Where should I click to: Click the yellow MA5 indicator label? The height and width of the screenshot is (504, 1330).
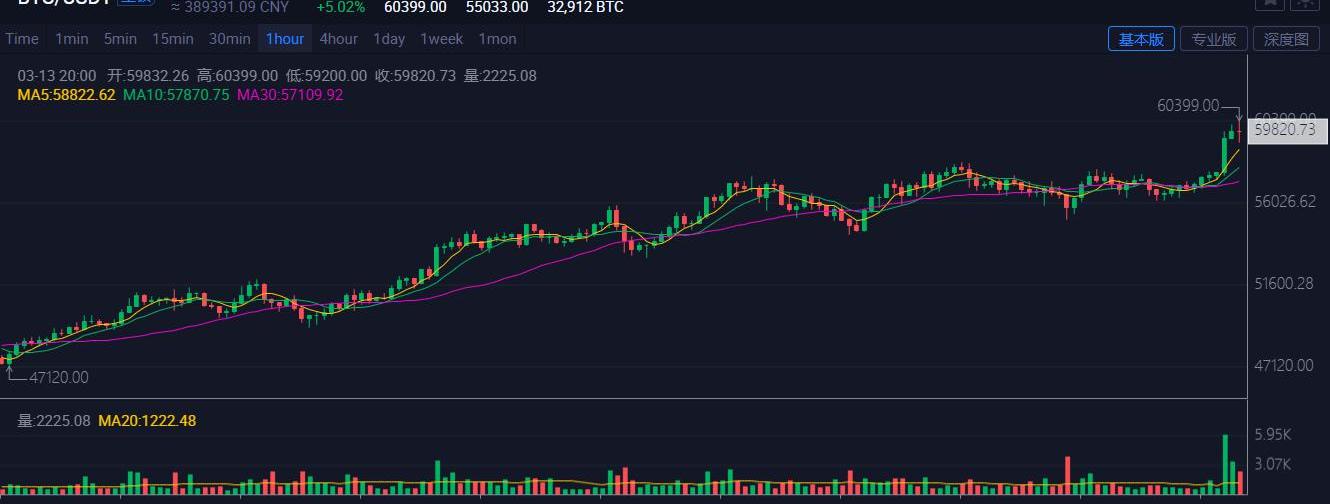pyautogui.click(x=66, y=95)
